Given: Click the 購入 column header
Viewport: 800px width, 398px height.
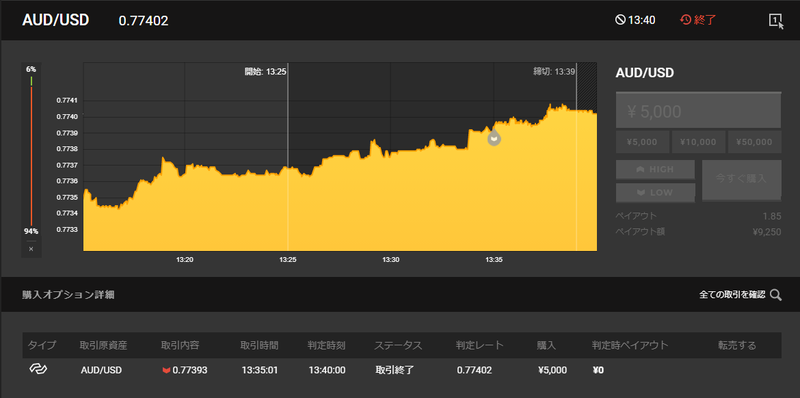Looking at the screenshot, I should point(546,345).
